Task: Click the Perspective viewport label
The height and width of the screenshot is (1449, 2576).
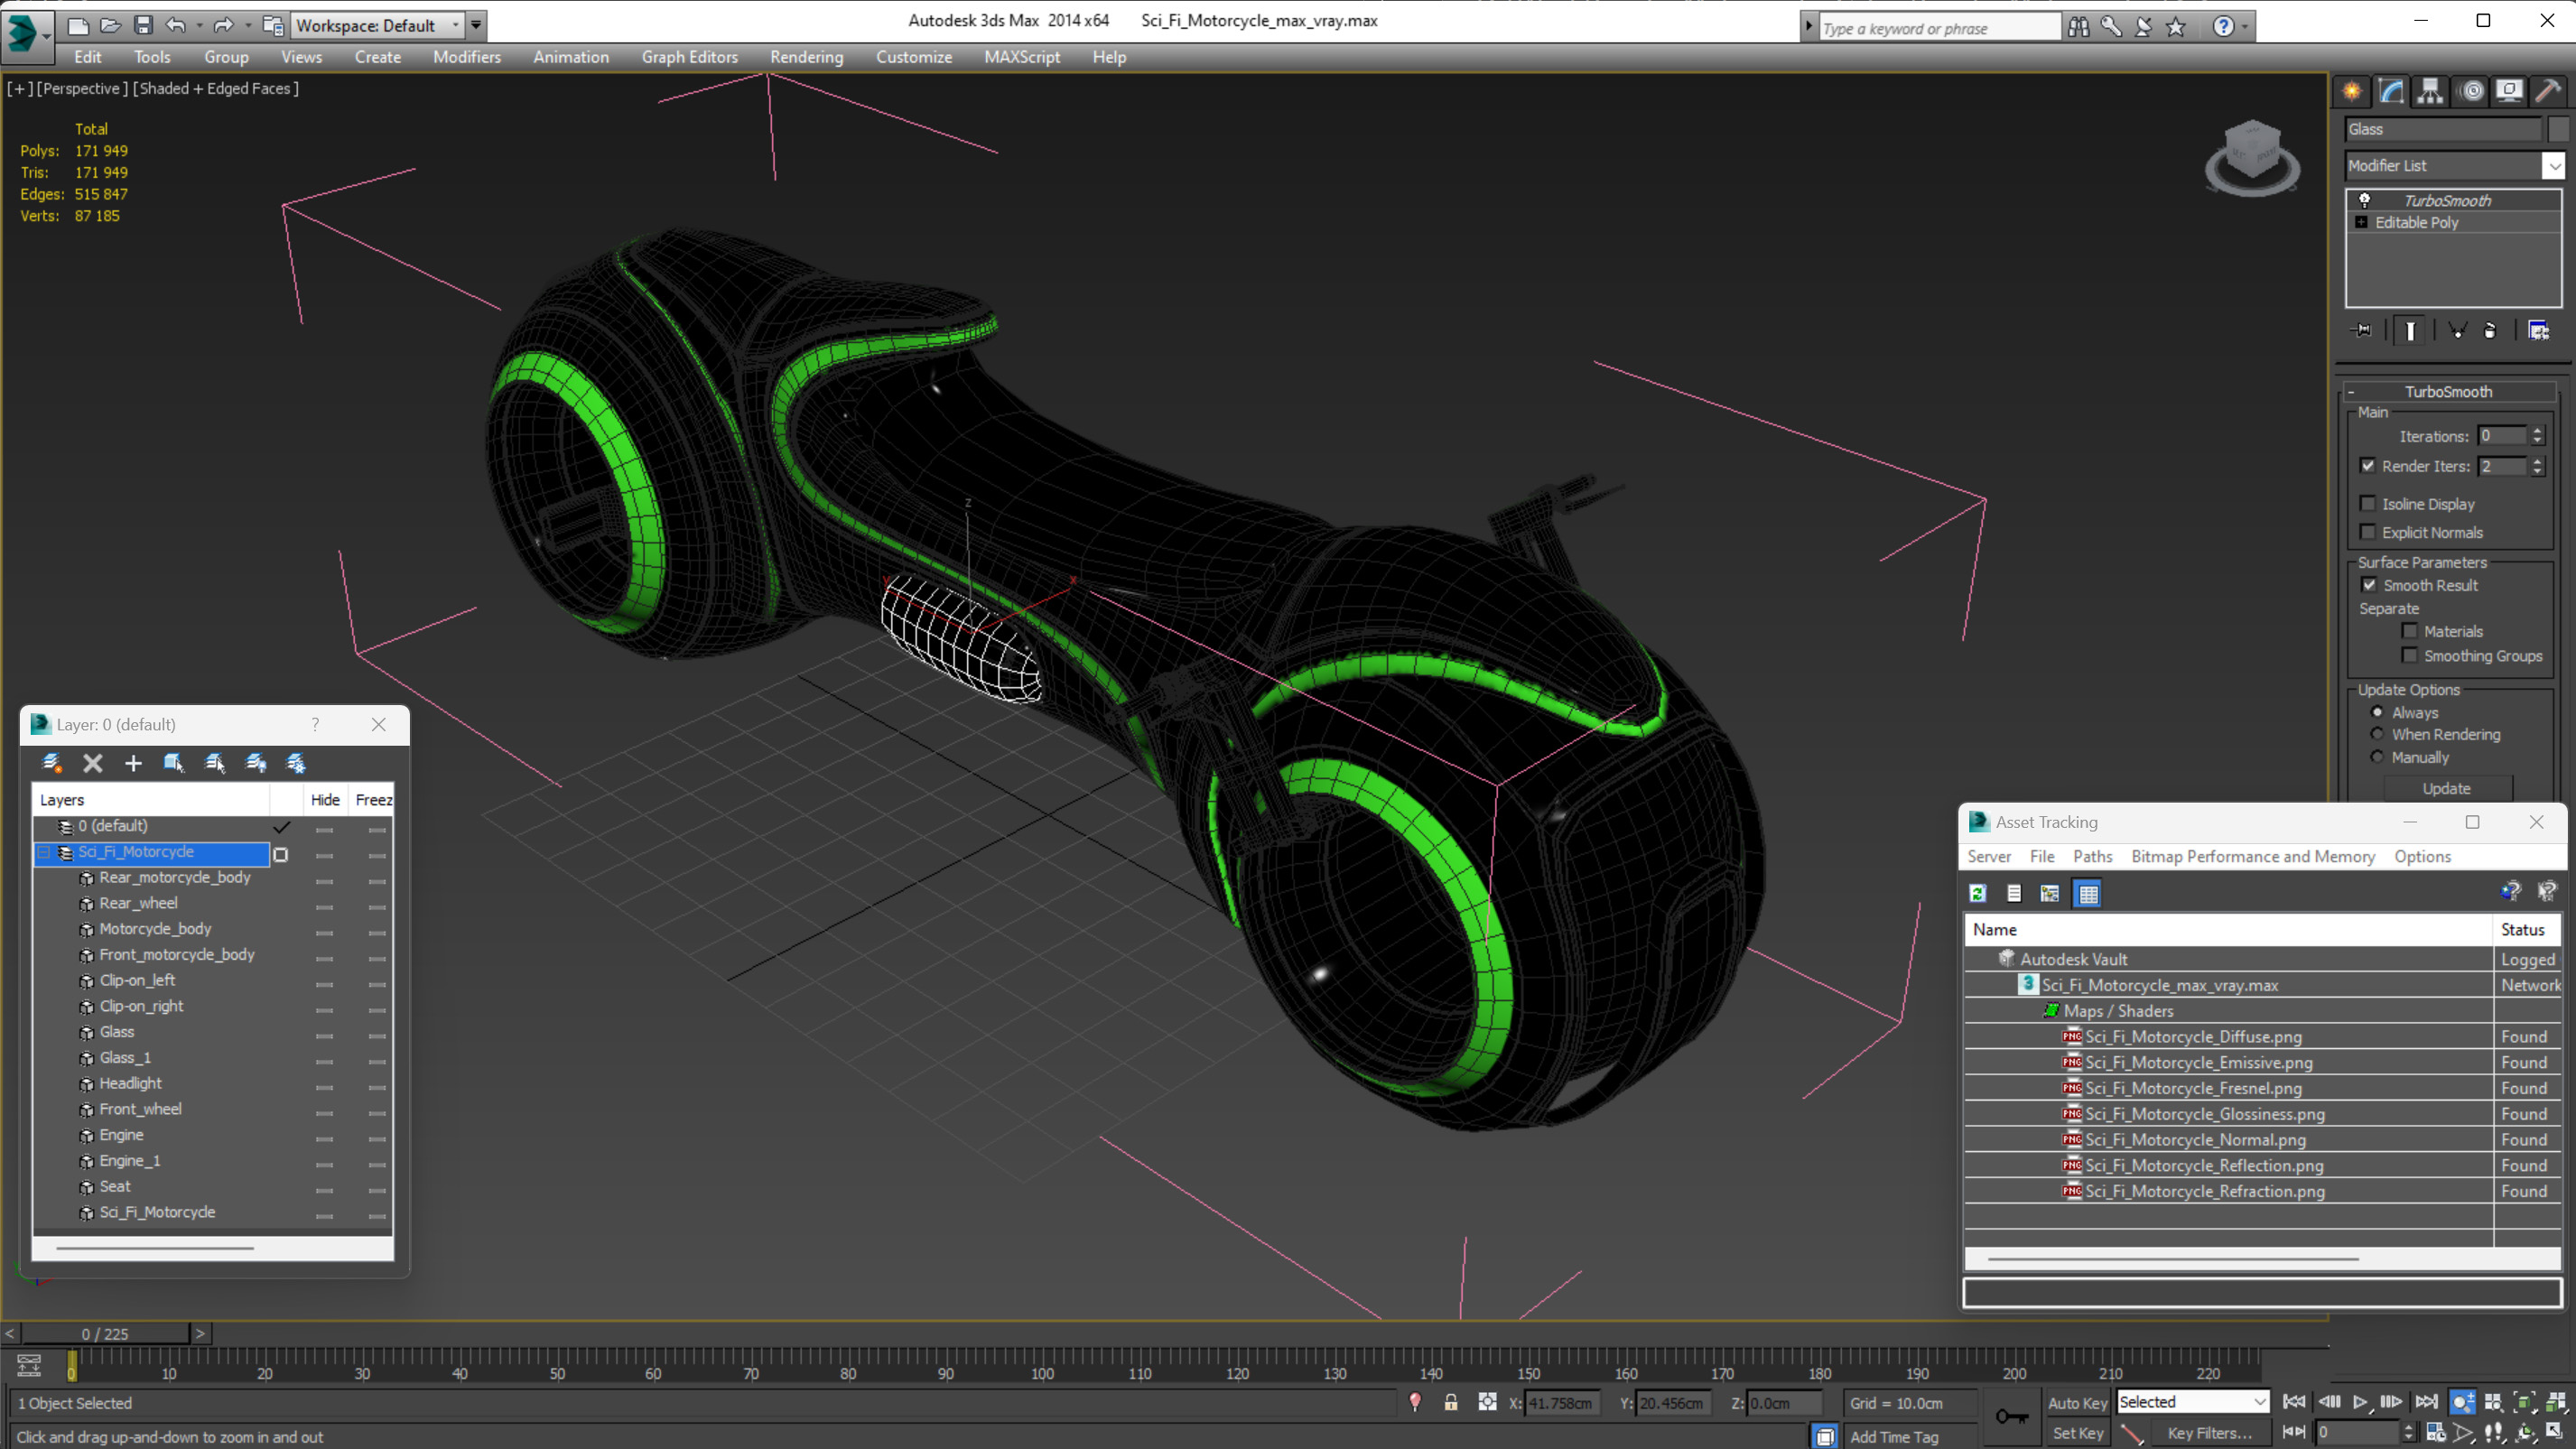Action: coord(82,88)
